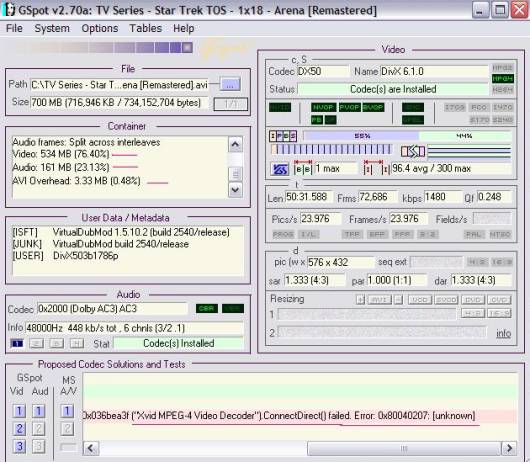Click the file Path field
This screenshot has height=462, width=530.
click(119, 85)
